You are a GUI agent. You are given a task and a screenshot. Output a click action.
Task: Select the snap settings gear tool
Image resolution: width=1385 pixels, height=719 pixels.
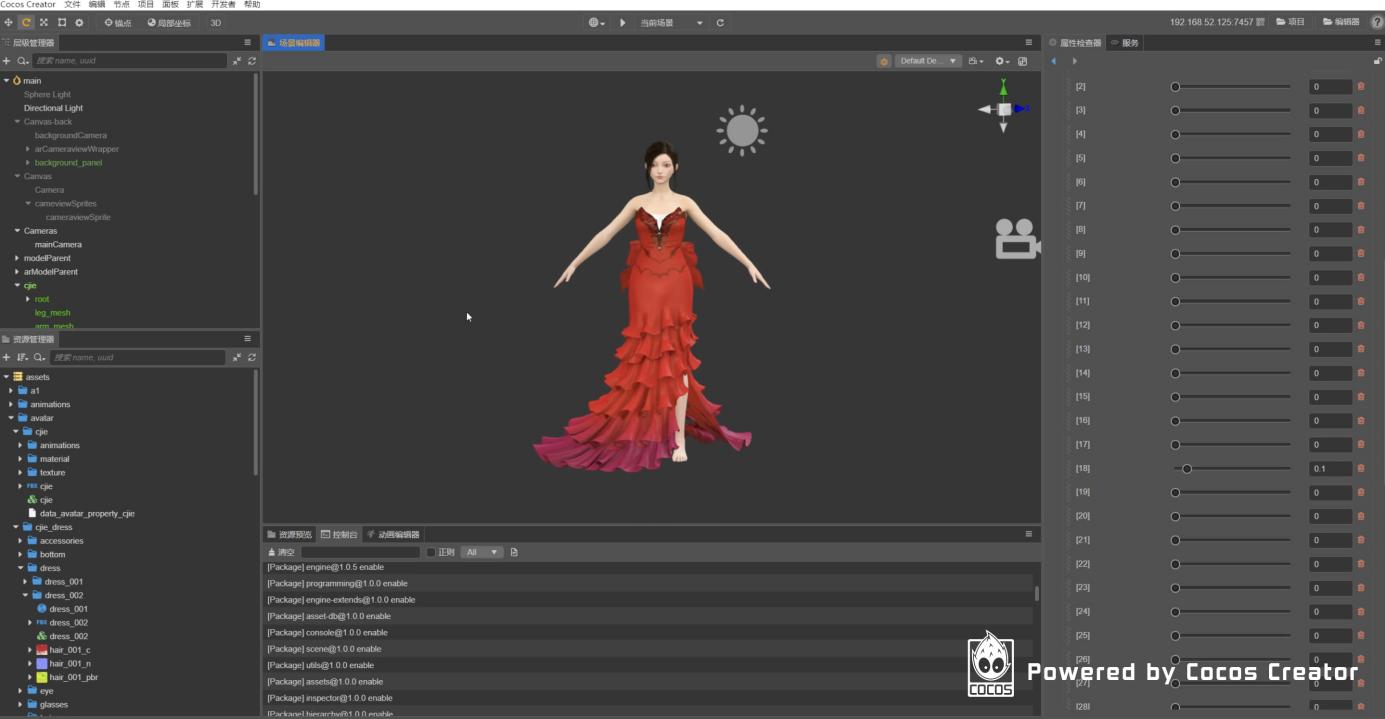click(80, 22)
